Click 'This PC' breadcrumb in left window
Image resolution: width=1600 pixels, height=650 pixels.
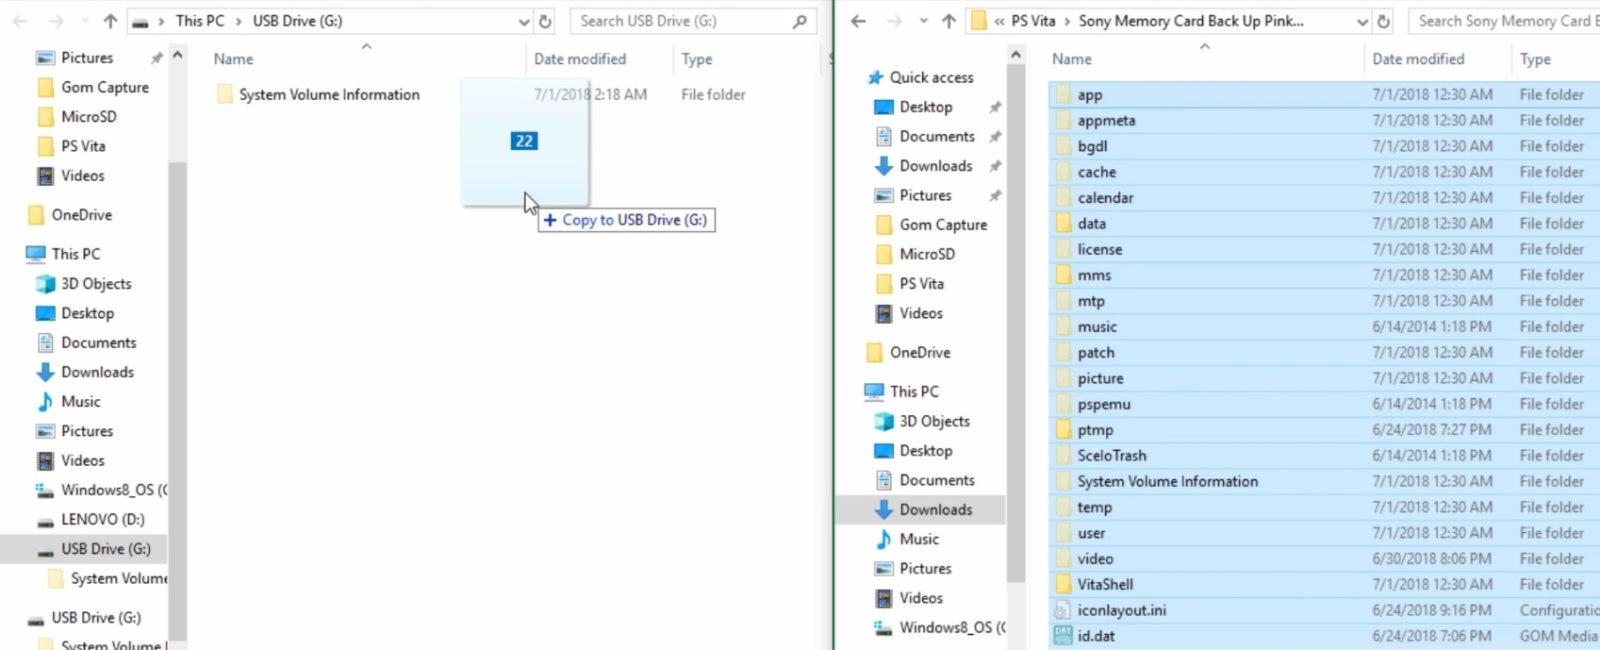[200, 21]
